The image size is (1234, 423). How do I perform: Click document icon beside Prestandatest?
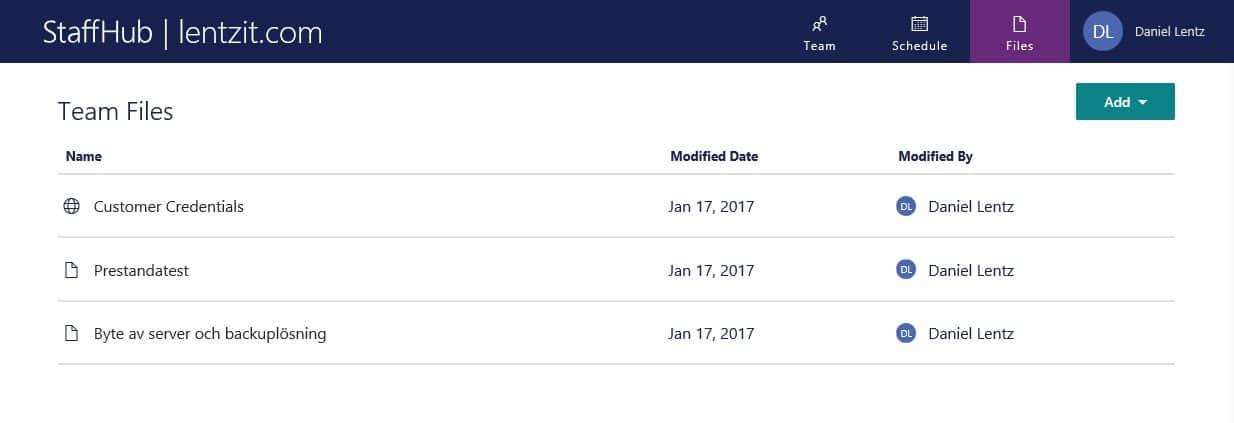tap(71, 270)
